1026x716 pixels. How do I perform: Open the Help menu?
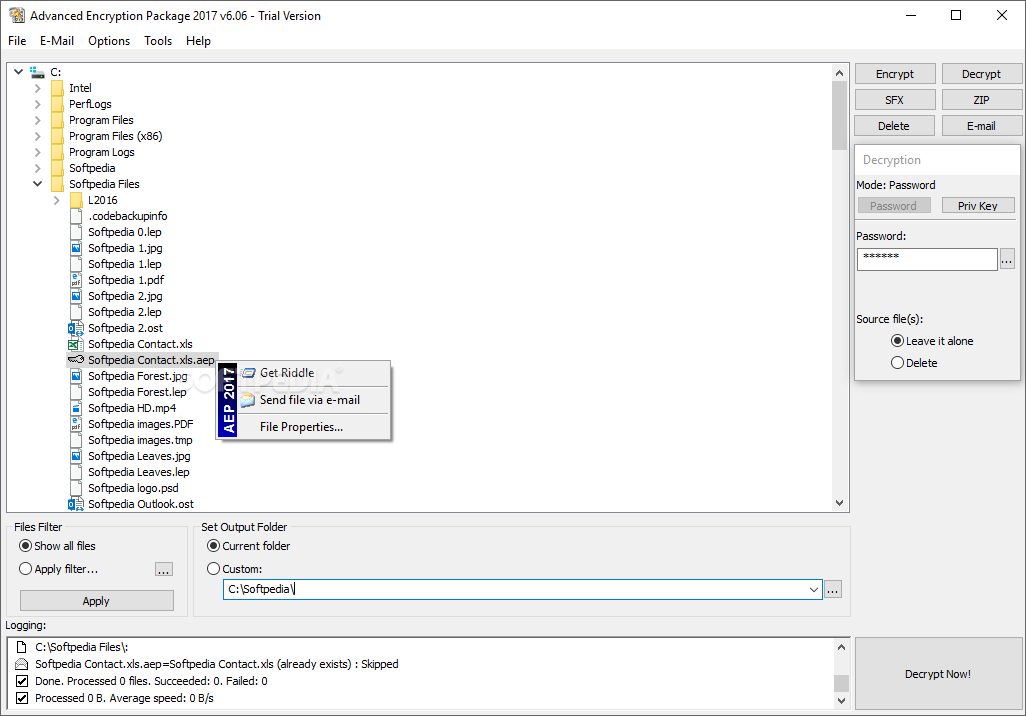(x=198, y=41)
